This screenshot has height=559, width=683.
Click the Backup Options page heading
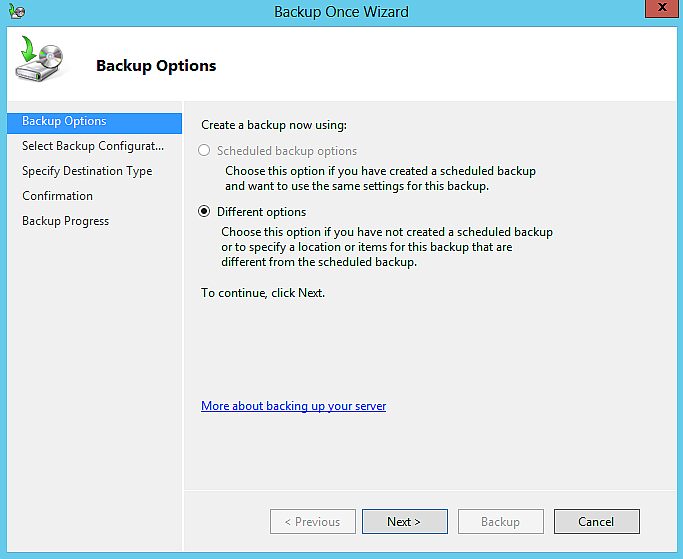156,66
